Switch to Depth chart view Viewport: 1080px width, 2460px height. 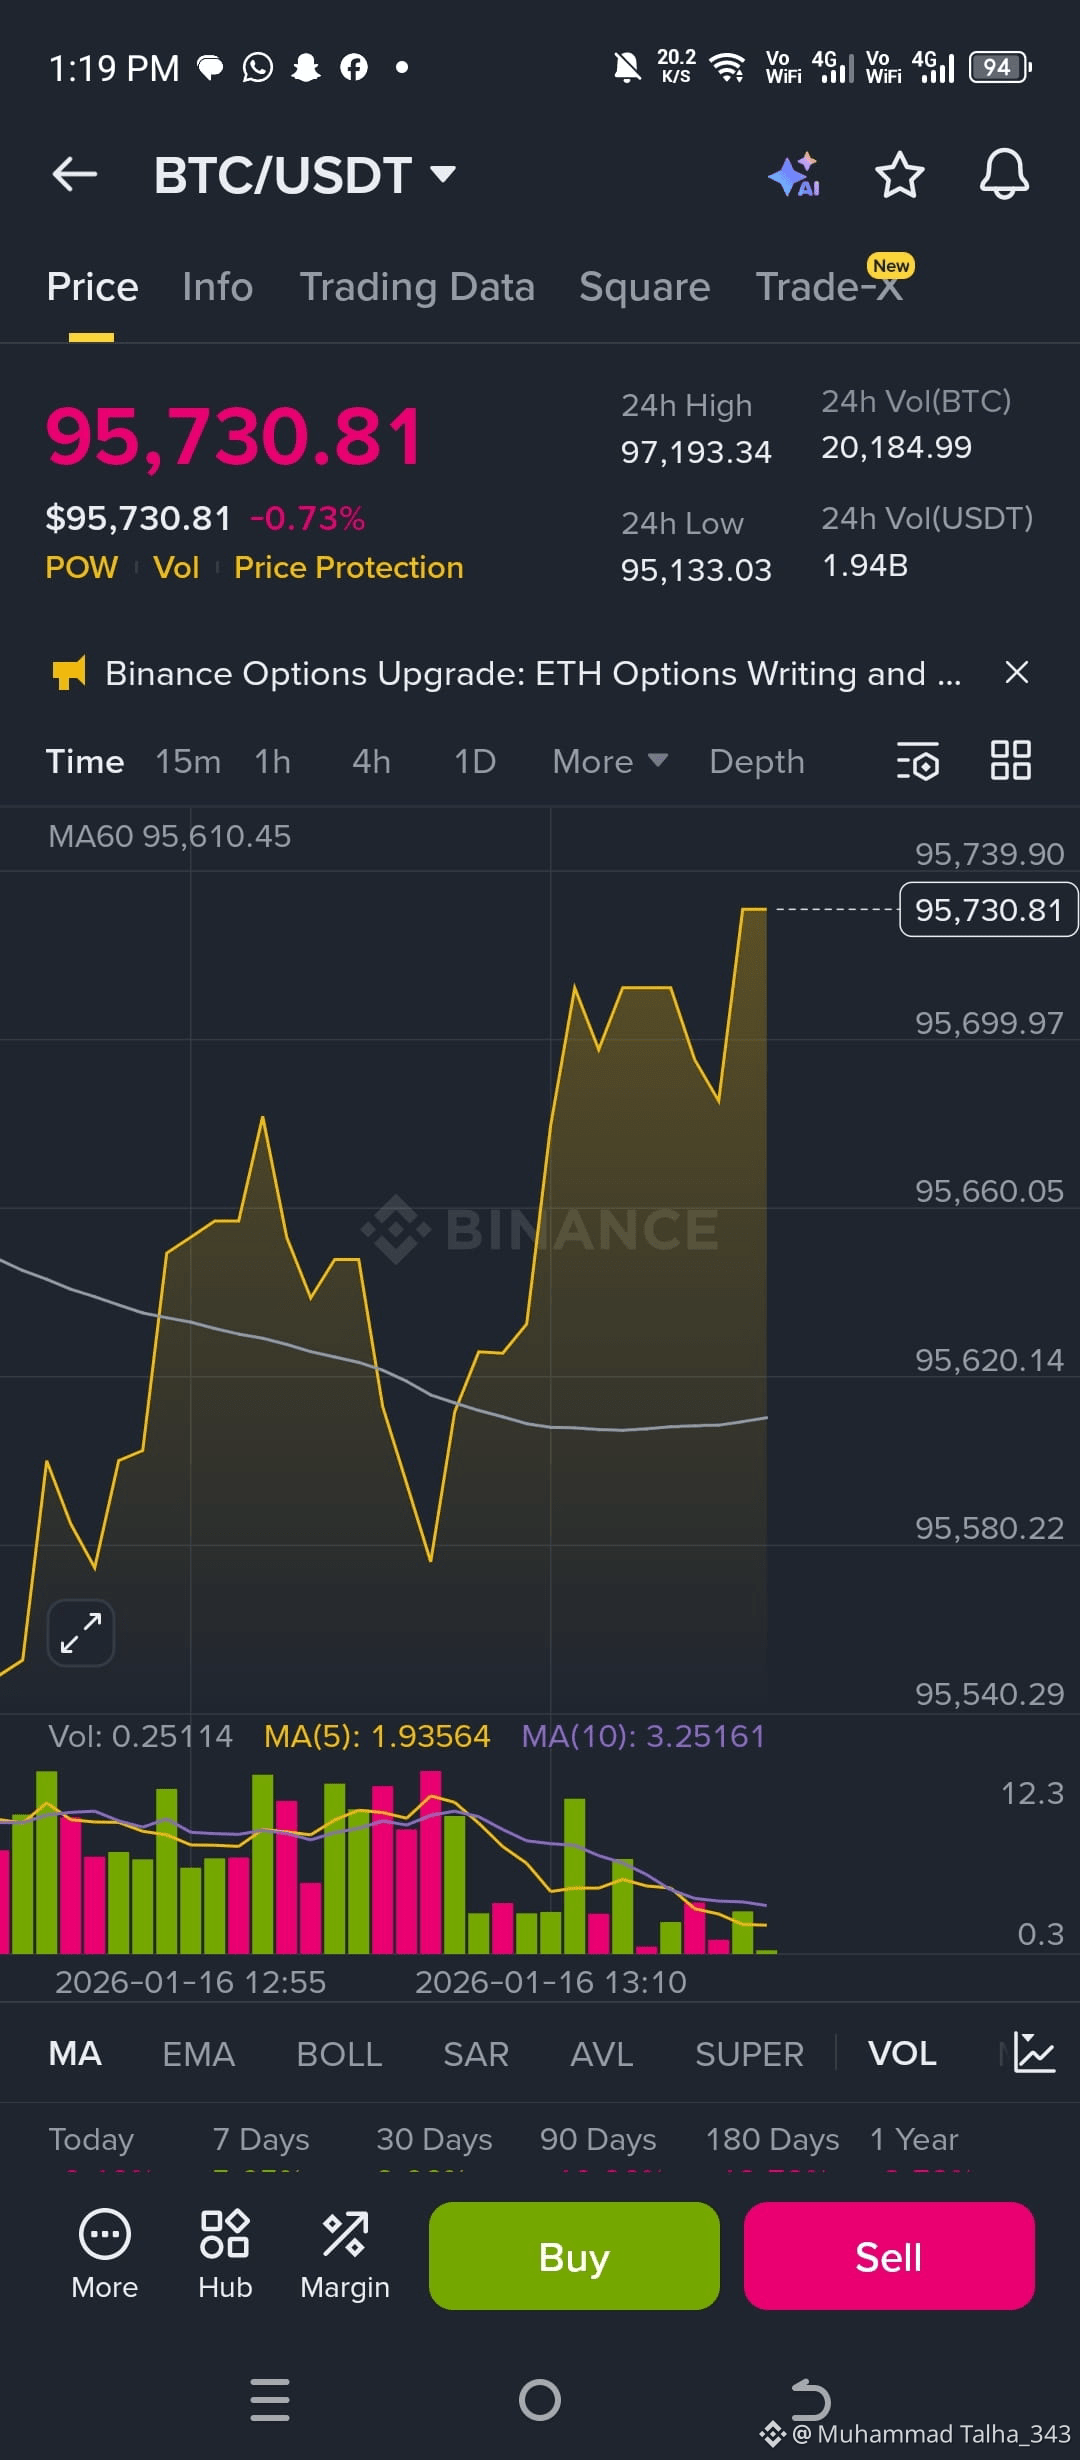click(757, 761)
